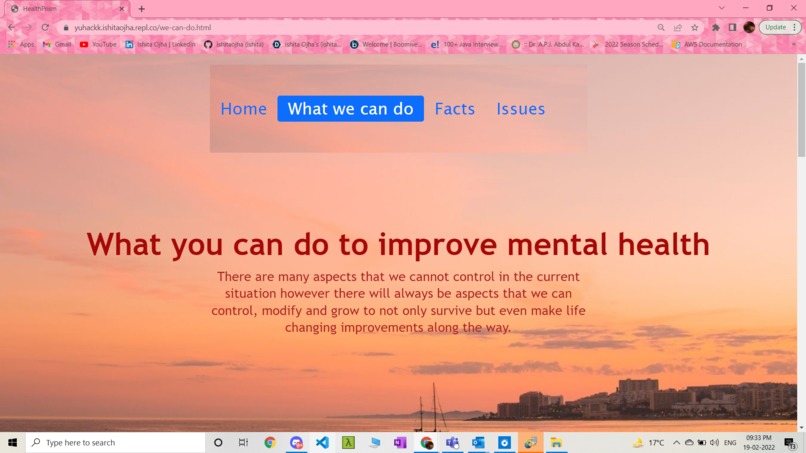Show hidden system tray icons

pyautogui.click(x=676, y=442)
